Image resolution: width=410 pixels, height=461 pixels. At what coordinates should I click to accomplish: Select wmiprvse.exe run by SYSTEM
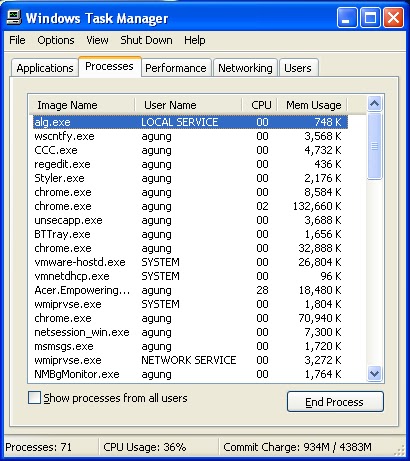point(190,304)
